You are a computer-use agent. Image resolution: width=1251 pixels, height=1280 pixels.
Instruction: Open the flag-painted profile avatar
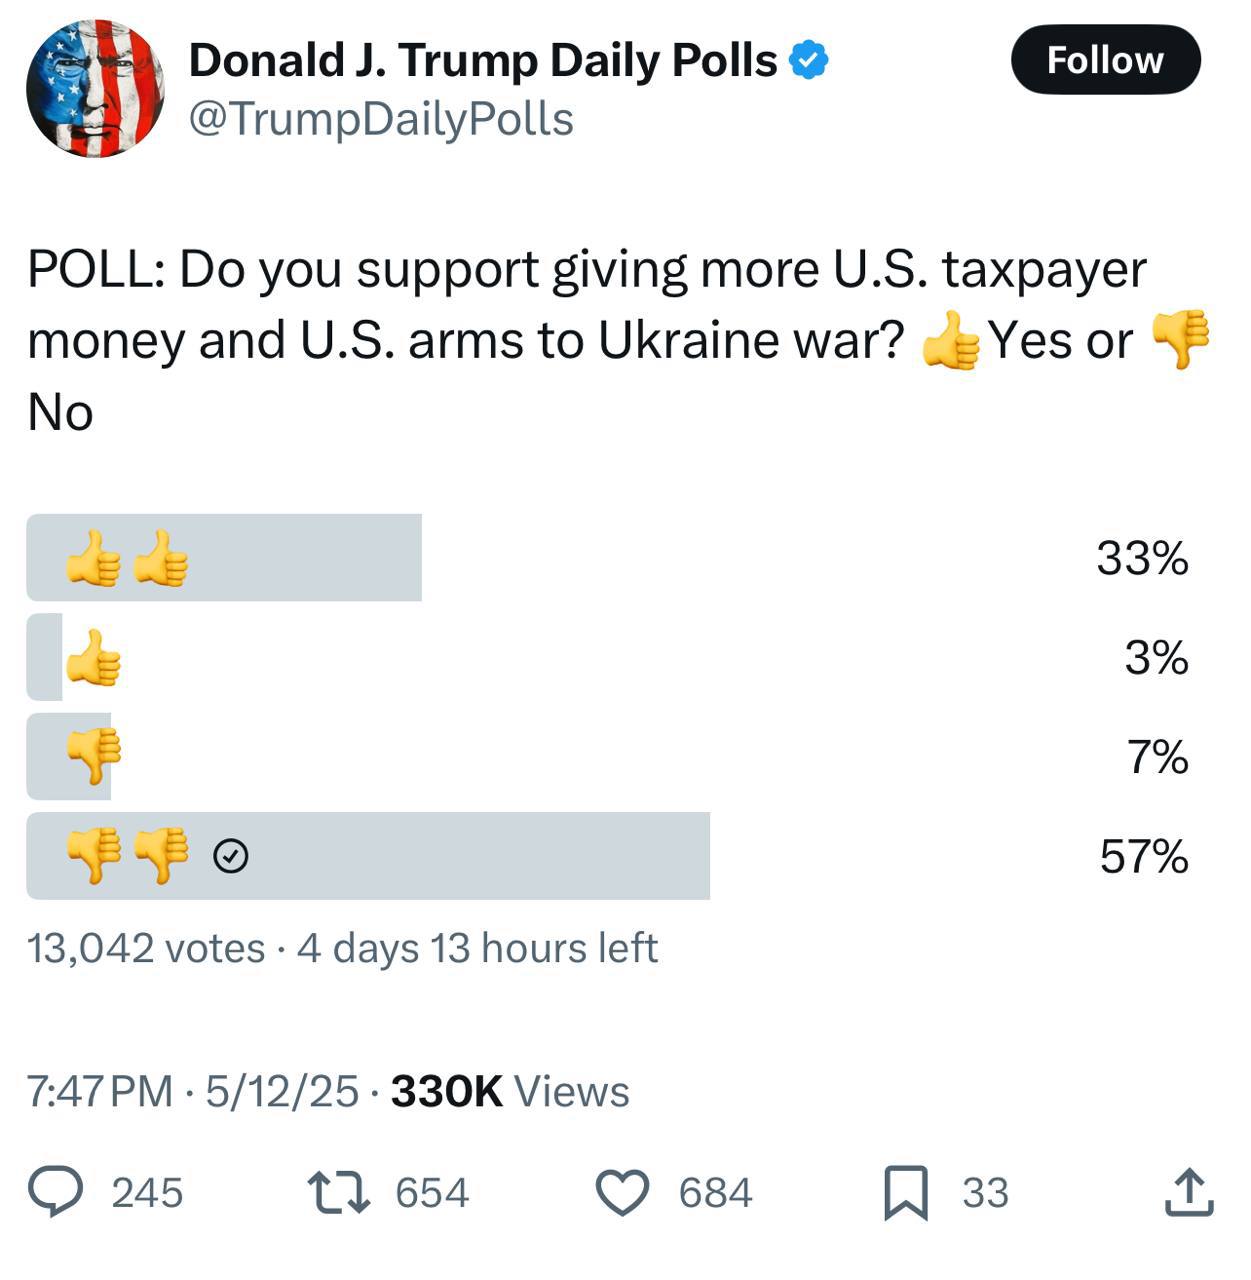pos(96,88)
